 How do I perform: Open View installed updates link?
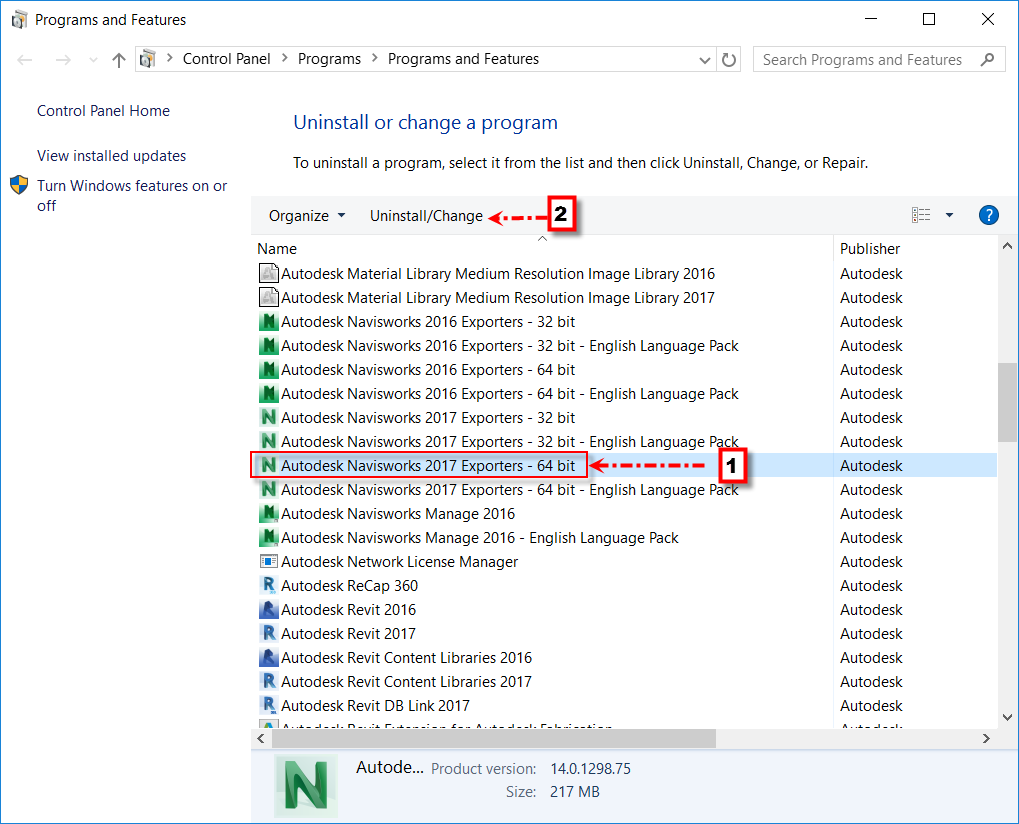click(111, 156)
